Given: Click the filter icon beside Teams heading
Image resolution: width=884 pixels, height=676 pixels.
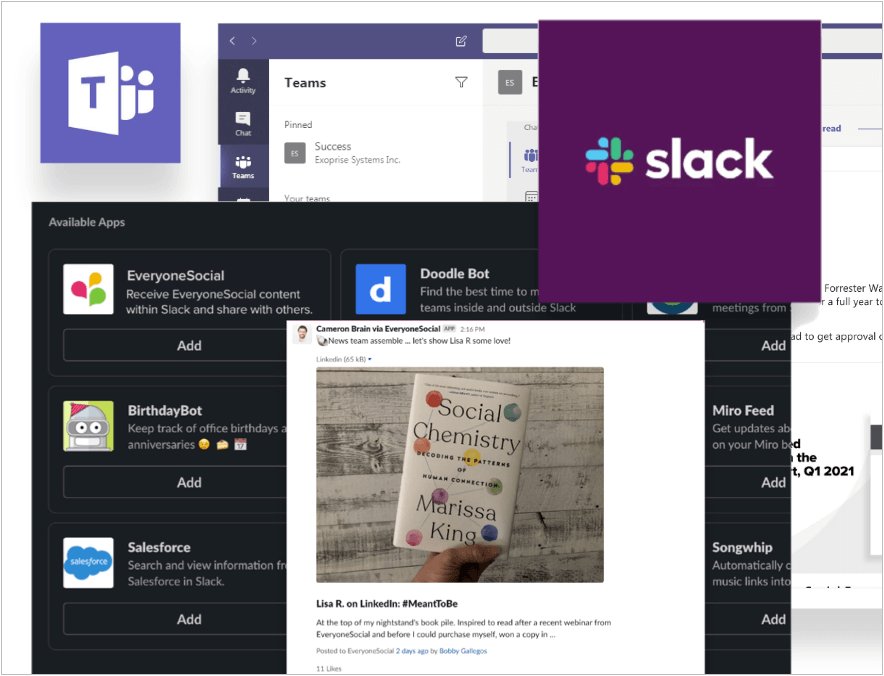Looking at the screenshot, I should point(461,82).
